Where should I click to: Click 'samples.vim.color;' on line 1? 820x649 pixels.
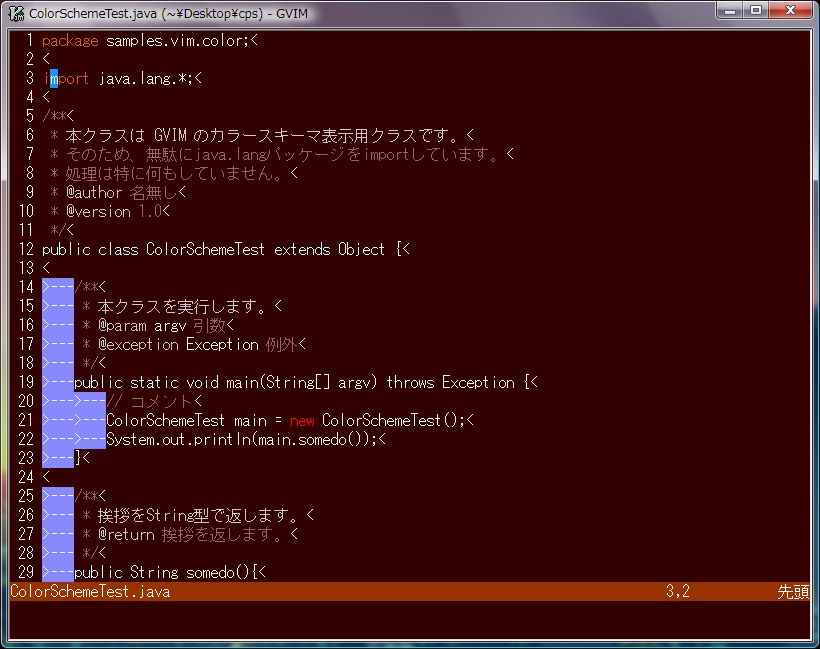click(x=178, y=41)
